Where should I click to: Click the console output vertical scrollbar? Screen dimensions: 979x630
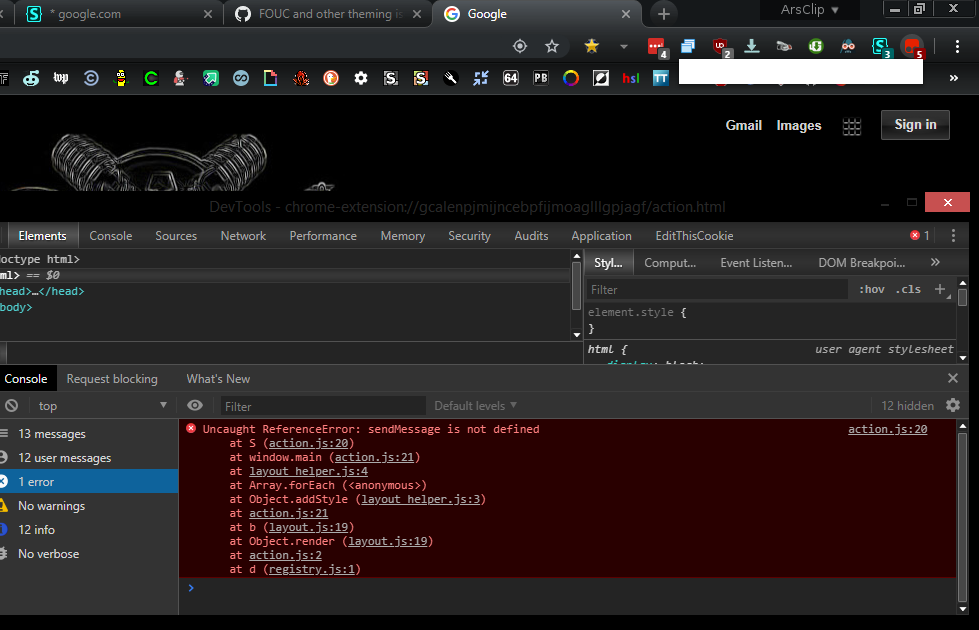click(x=962, y=517)
